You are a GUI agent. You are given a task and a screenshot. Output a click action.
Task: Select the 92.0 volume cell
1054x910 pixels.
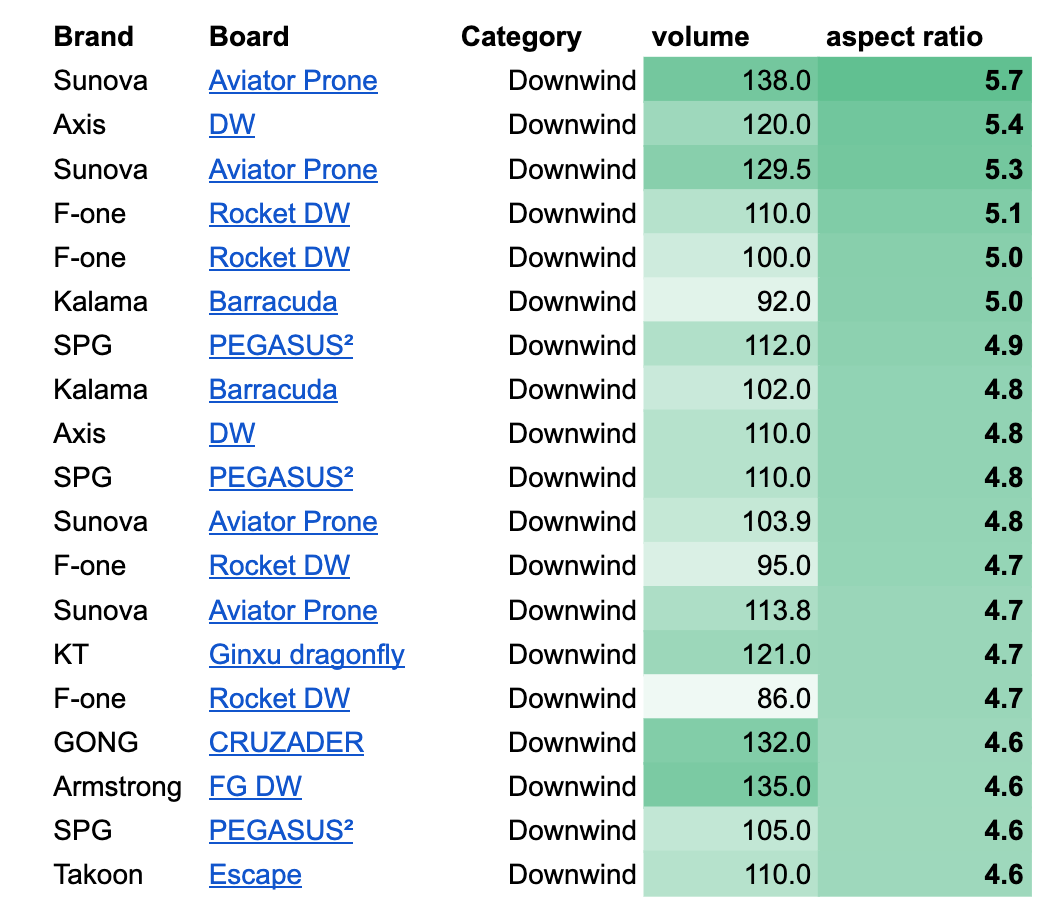click(x=731, y=300)
